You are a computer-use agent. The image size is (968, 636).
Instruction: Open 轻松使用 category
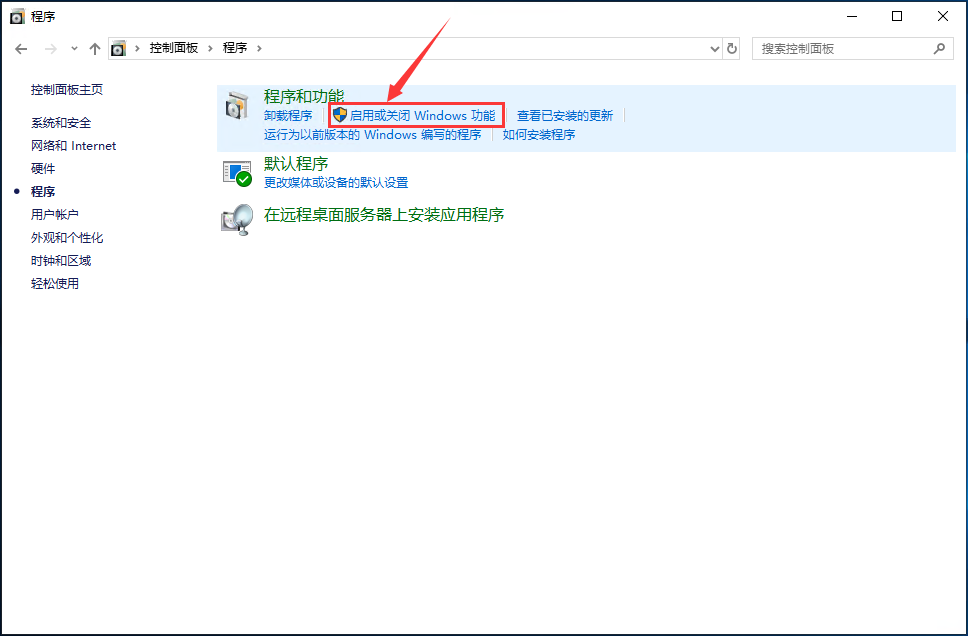point(55,283)
